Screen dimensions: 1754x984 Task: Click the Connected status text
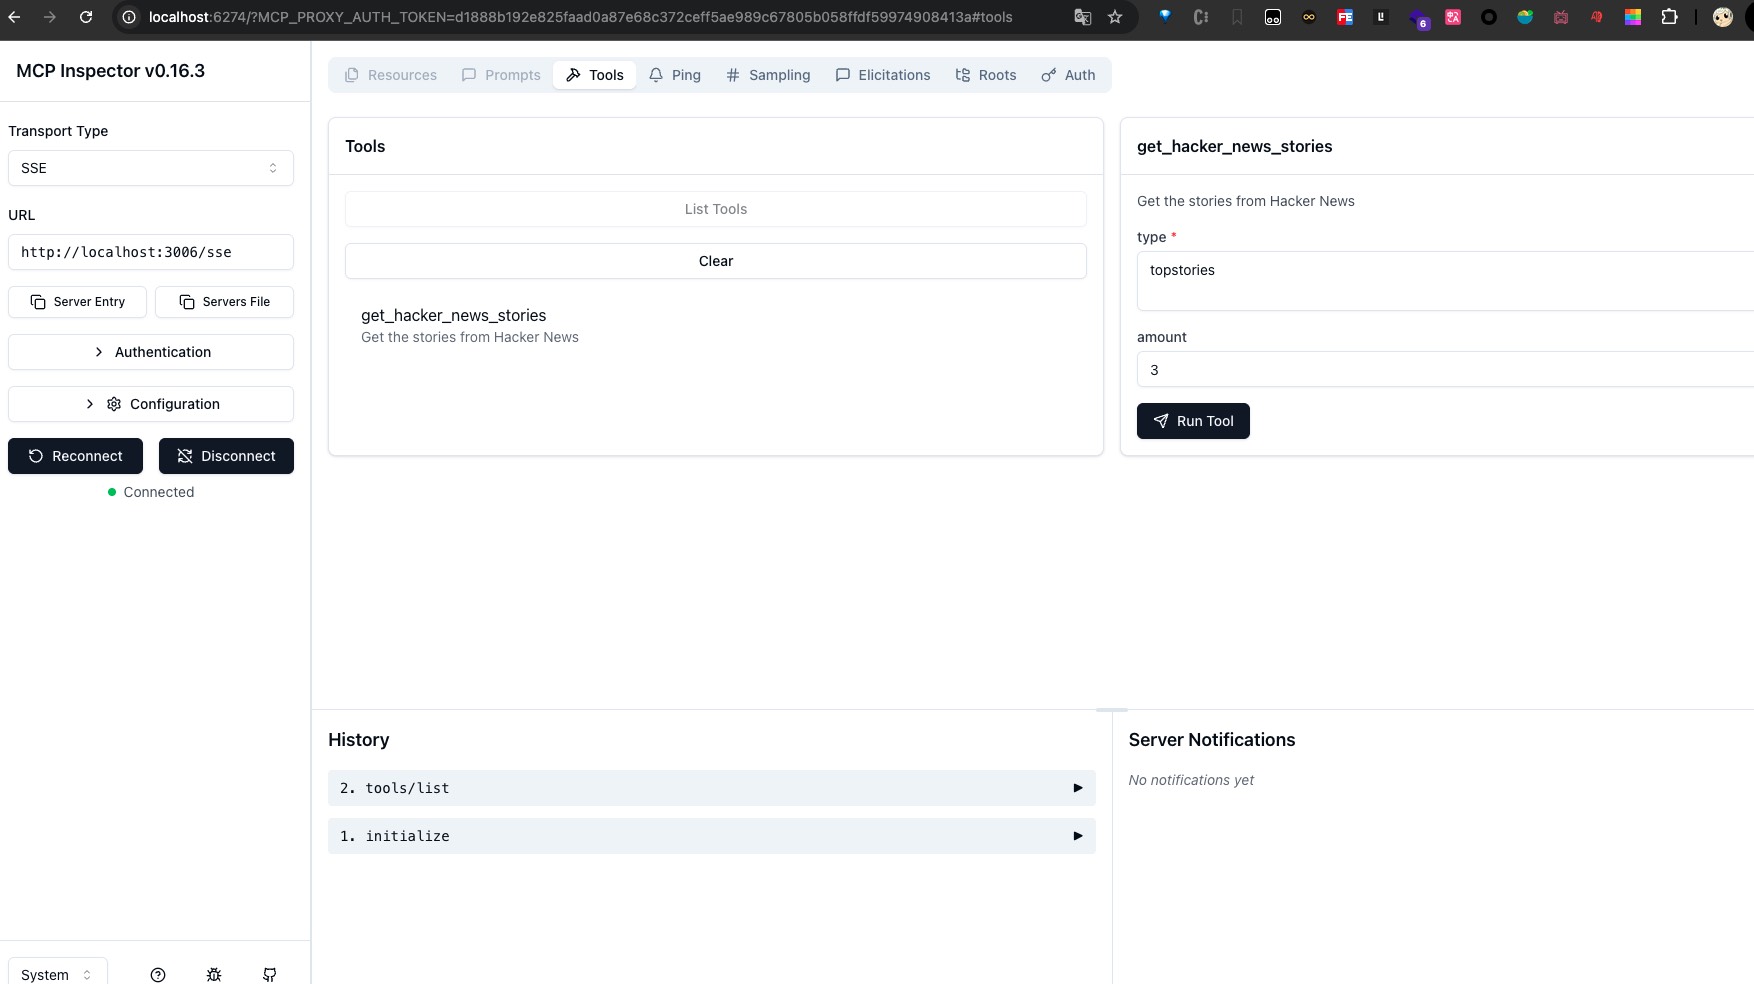point(159,492)
